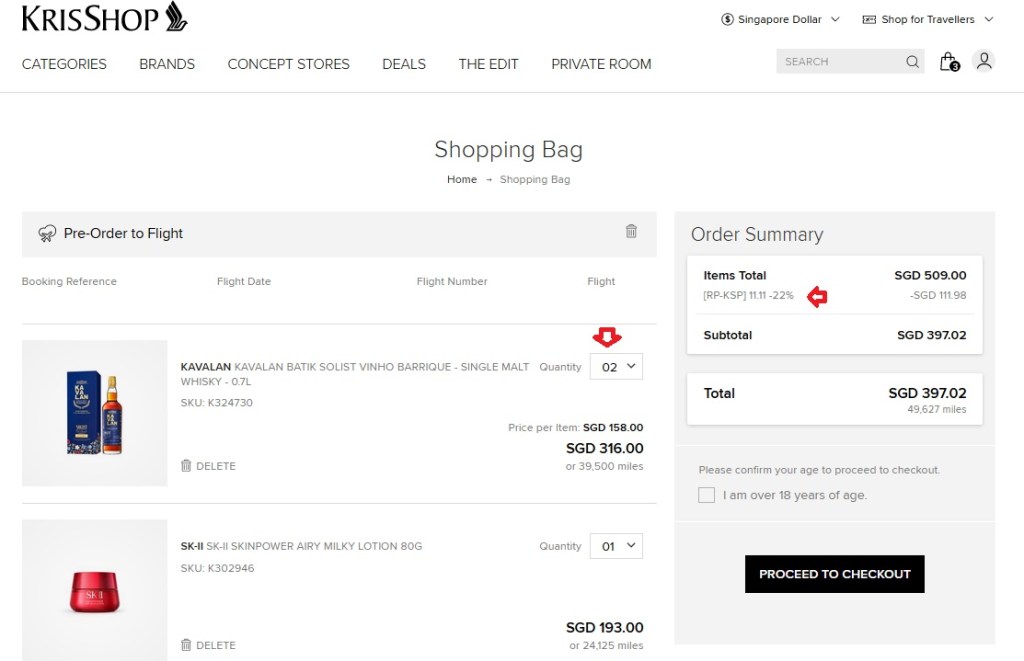Click the Pre-Order to Flight plane icon
Screen dimensions: 1024x661
tap(47, 233)
